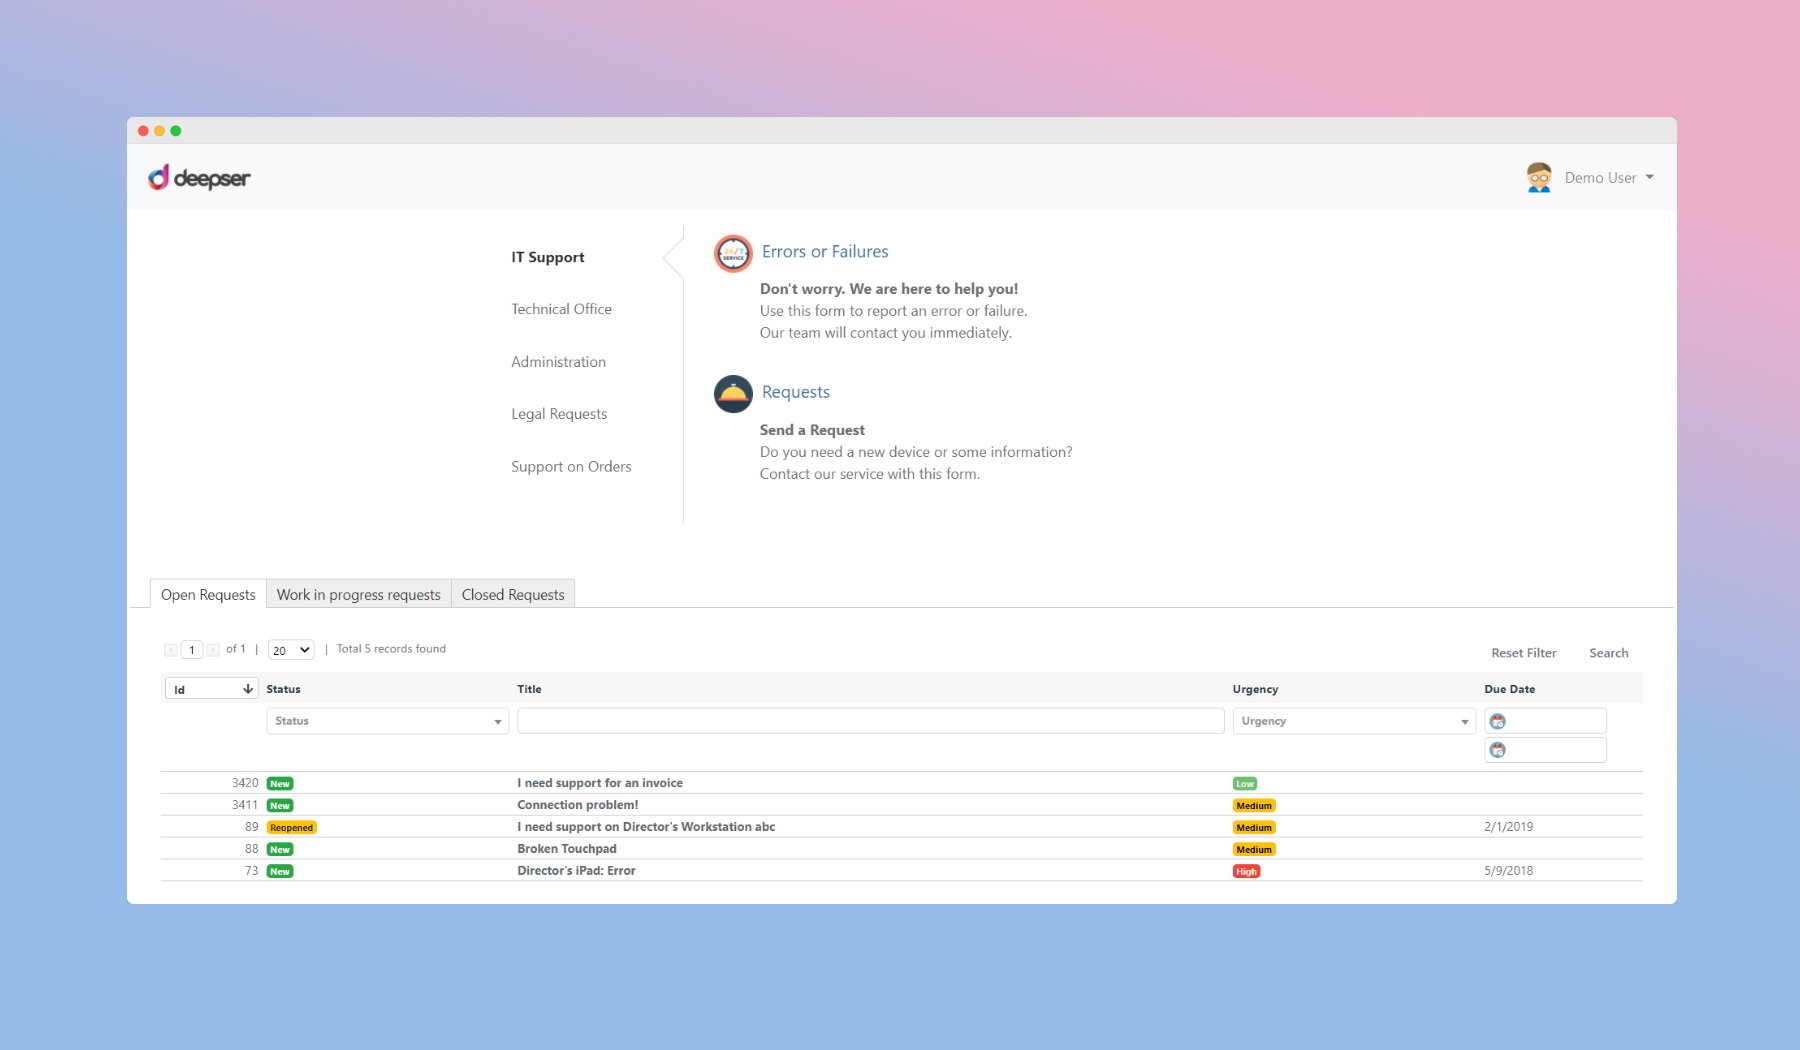The width and height of the screenshot is (1800, 1050).
Task: Click 'Total 5 records found' text
Action: tap(391, 649)
